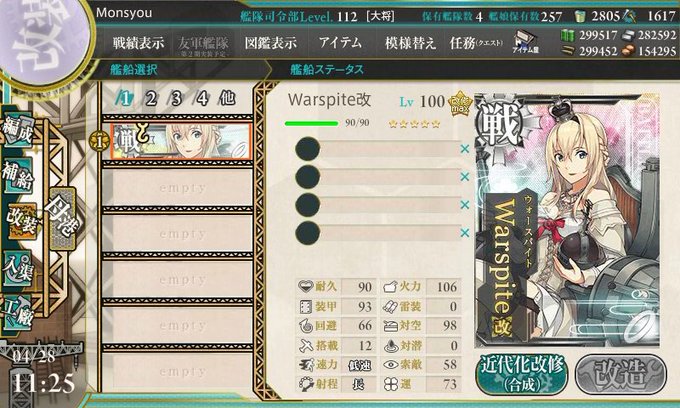Screen dimensions: 680x408
Task: Open the 編成 fleet composition icon
Action: point(18,132)
